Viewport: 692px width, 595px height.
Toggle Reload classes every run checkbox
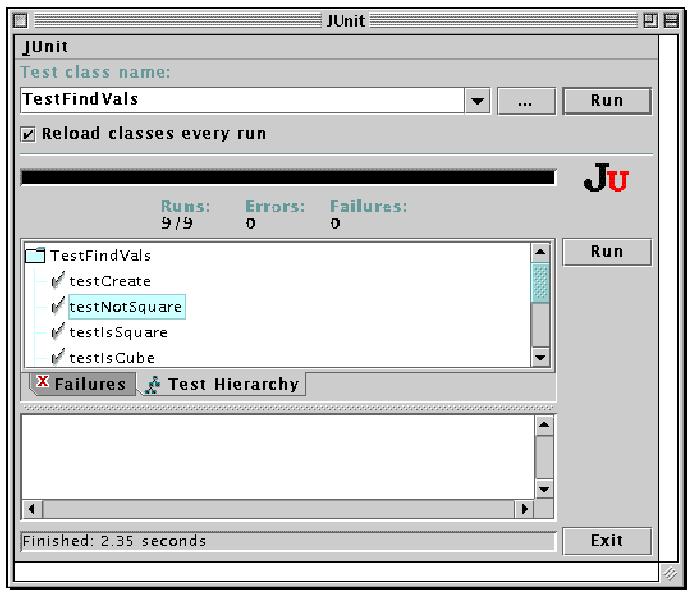pos(28,134)
